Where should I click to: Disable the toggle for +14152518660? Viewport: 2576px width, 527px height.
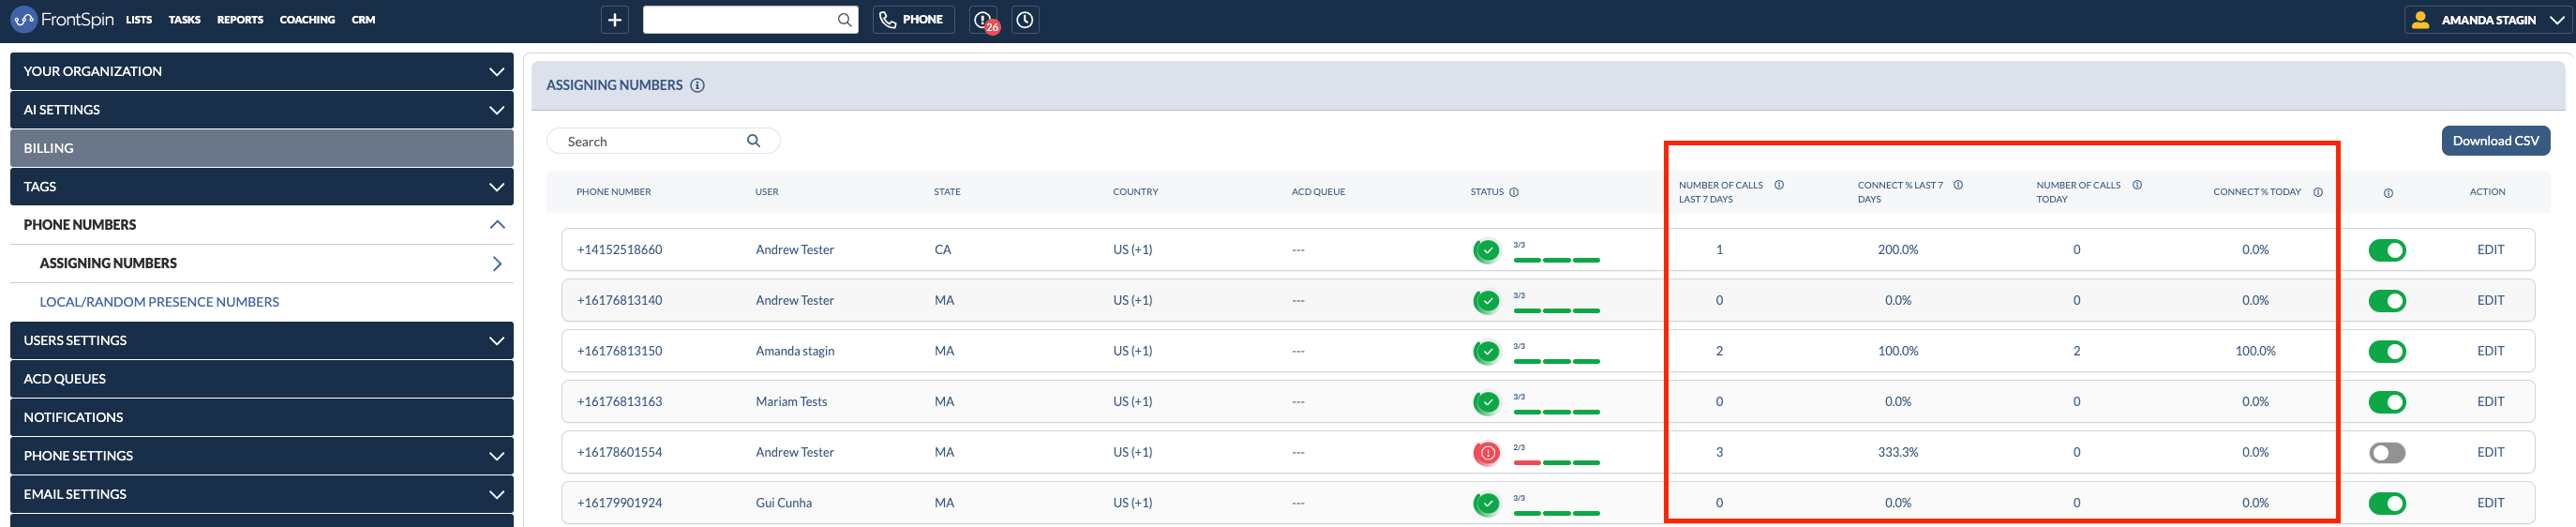click(x=2386, y=250)
